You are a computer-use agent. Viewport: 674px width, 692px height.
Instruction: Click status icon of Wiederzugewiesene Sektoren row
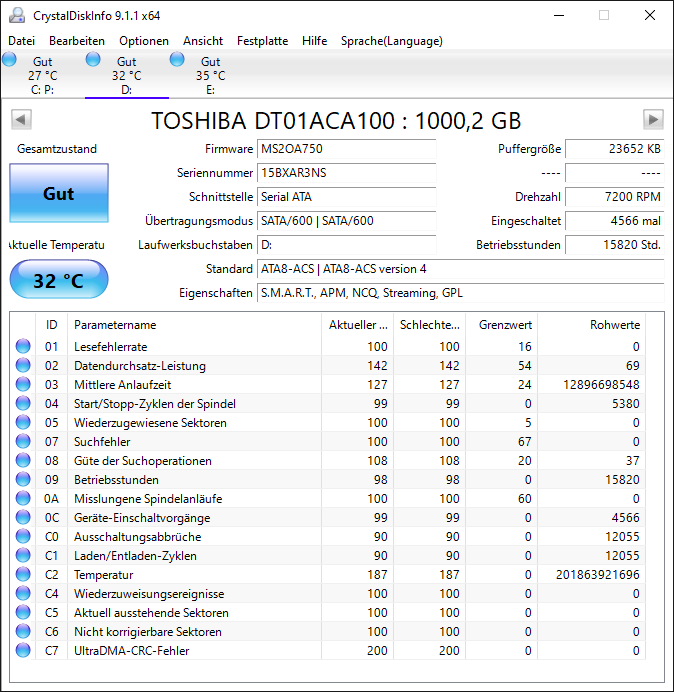coord(23,422)
